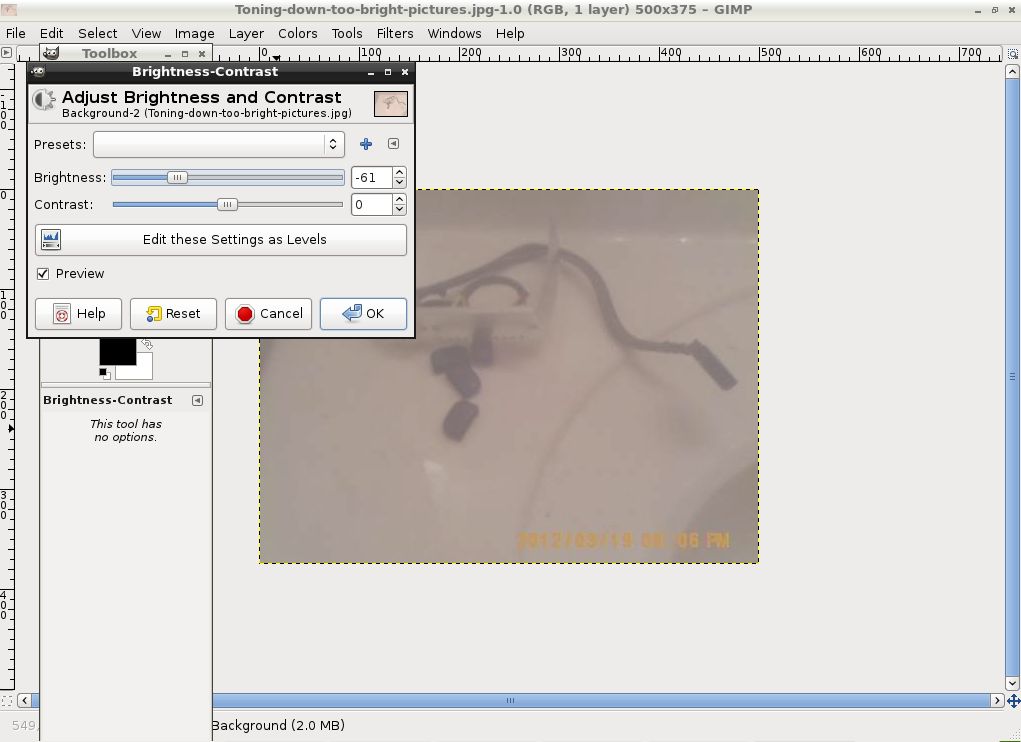This screenshot has width=1021, height=742.
Task: Open the presets menu arrow icon
Action: 393,144
